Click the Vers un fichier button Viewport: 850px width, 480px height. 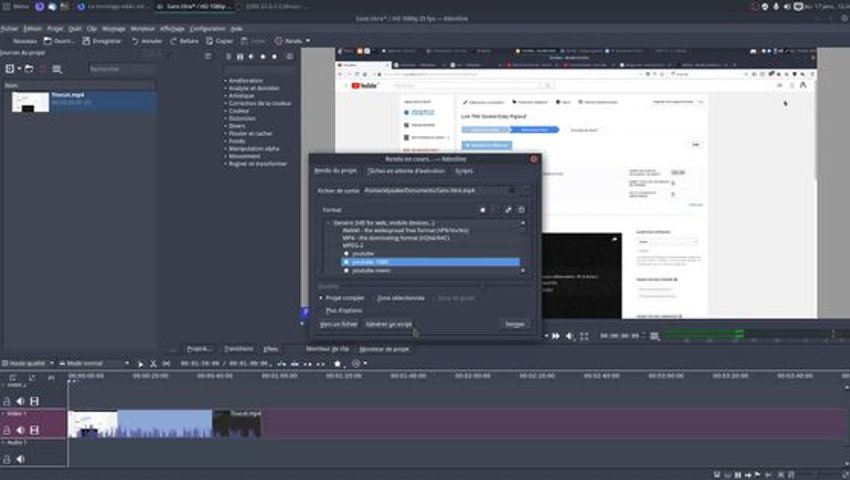click(338, 324)
